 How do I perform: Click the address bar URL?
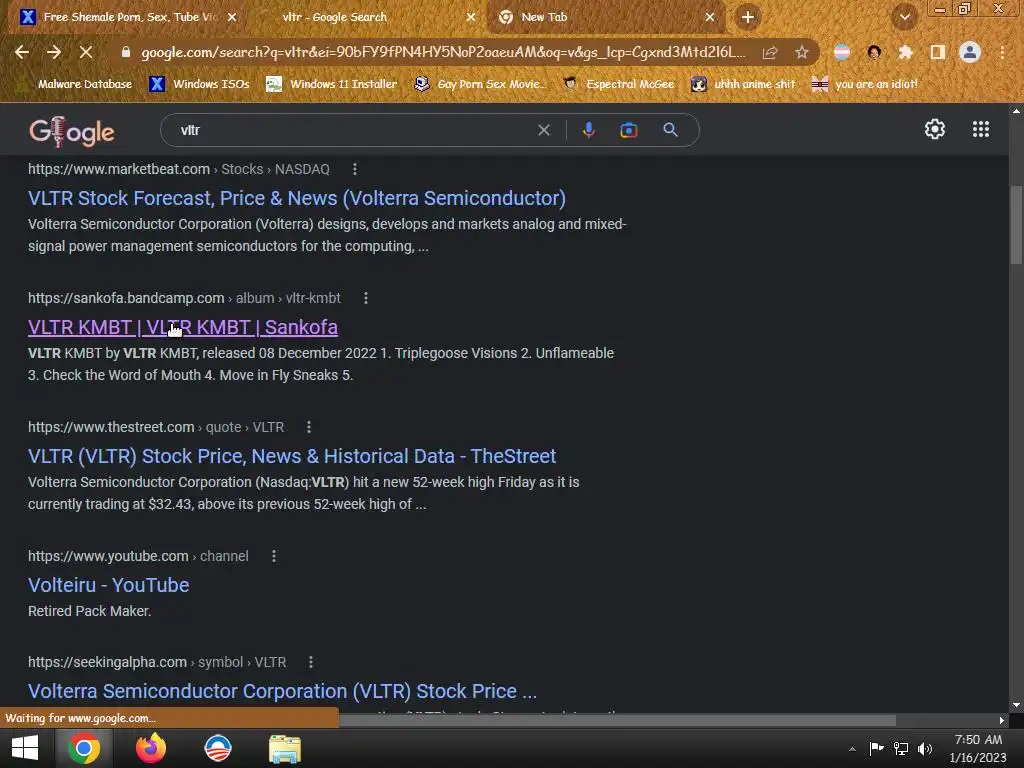coord(443,52)
